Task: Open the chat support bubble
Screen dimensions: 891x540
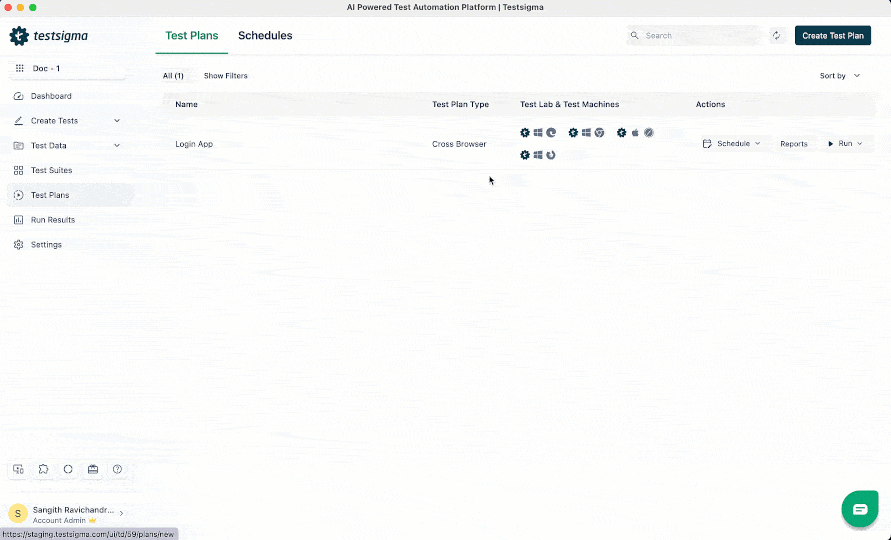Action: coord(859,509)
